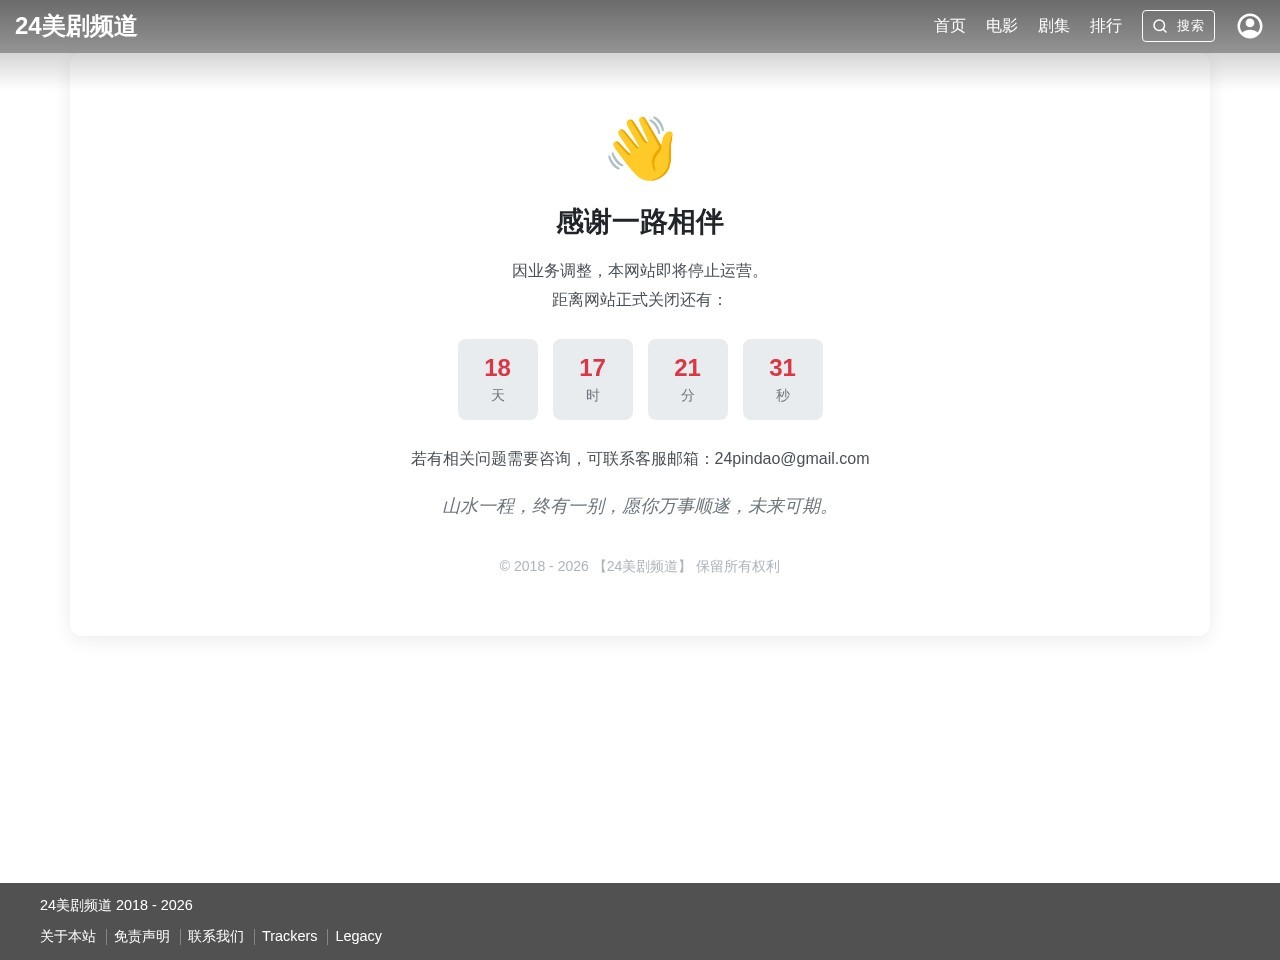This screenshot has width=1280, height=960.
Task: Click the 24美剧频道 site logo
Action: coord(76,27)
